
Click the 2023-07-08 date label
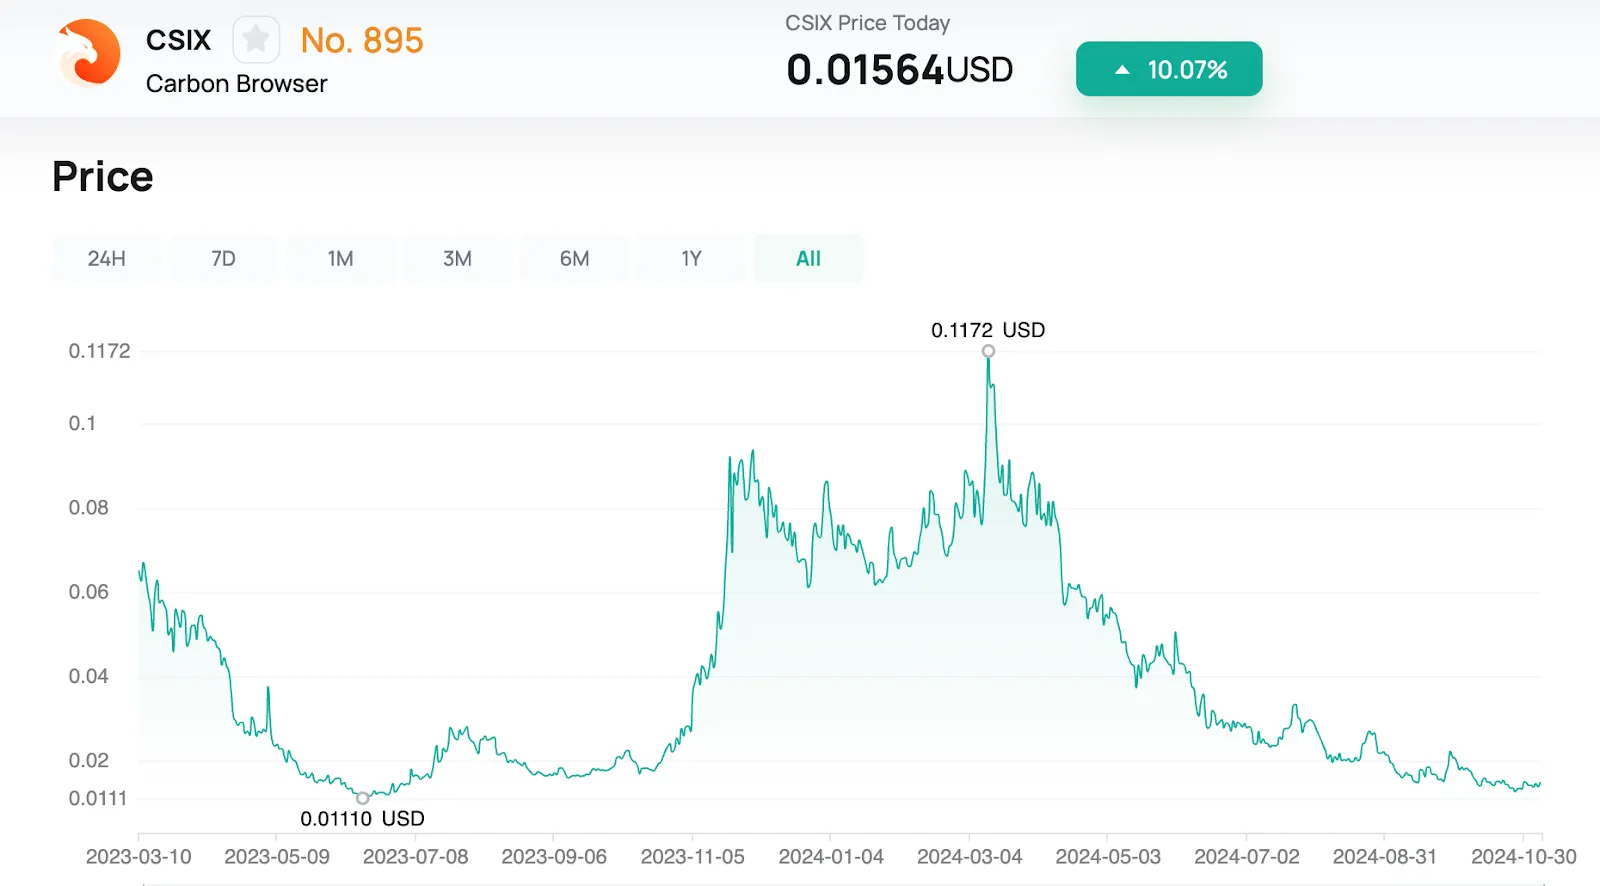[415, 857]
